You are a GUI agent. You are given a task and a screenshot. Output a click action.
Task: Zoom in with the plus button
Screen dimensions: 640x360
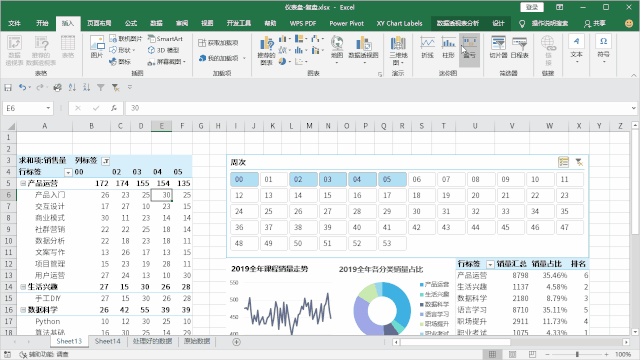tap(607, 354)
